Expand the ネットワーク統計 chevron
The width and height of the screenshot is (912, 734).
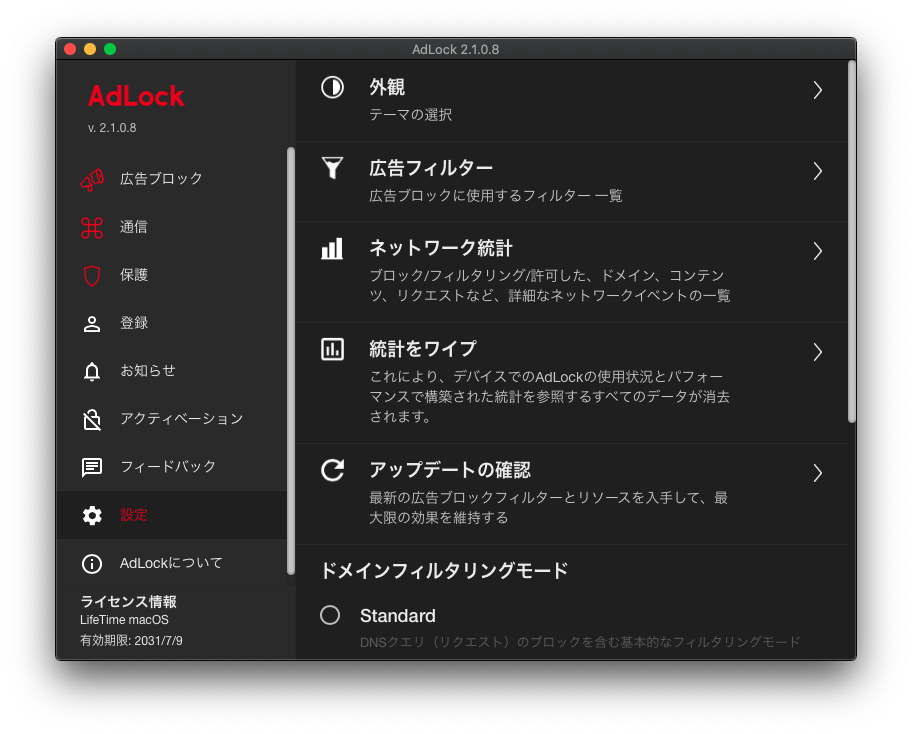(x=817, y=251)
